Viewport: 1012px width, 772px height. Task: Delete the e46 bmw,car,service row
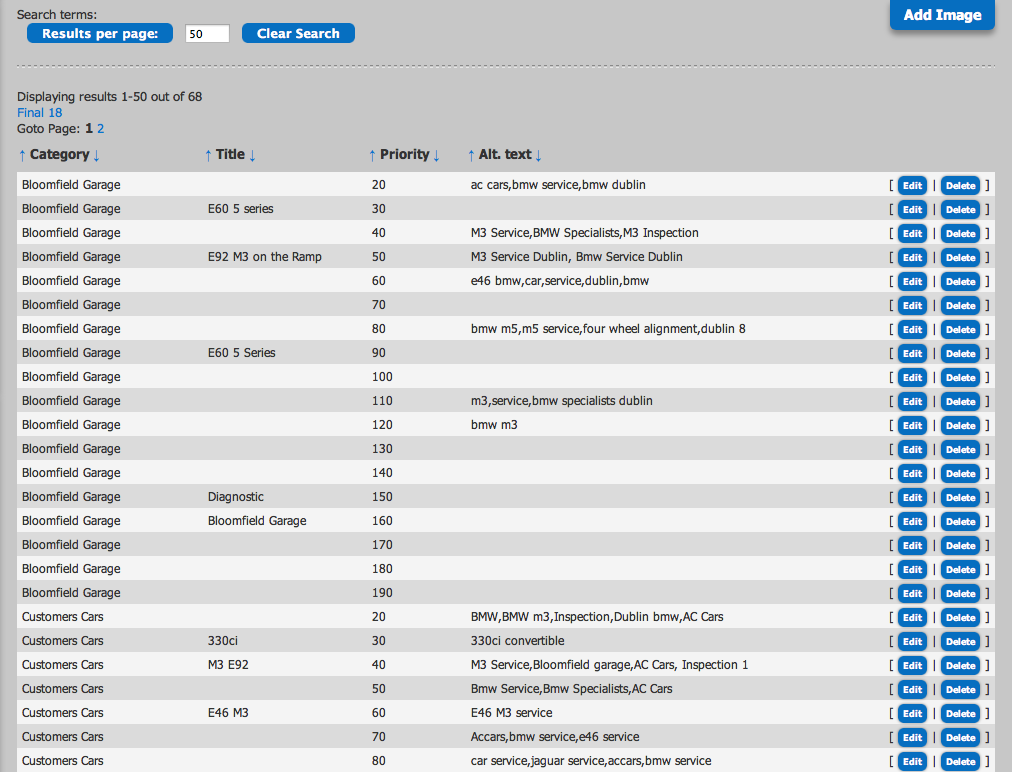coord(960,281)
